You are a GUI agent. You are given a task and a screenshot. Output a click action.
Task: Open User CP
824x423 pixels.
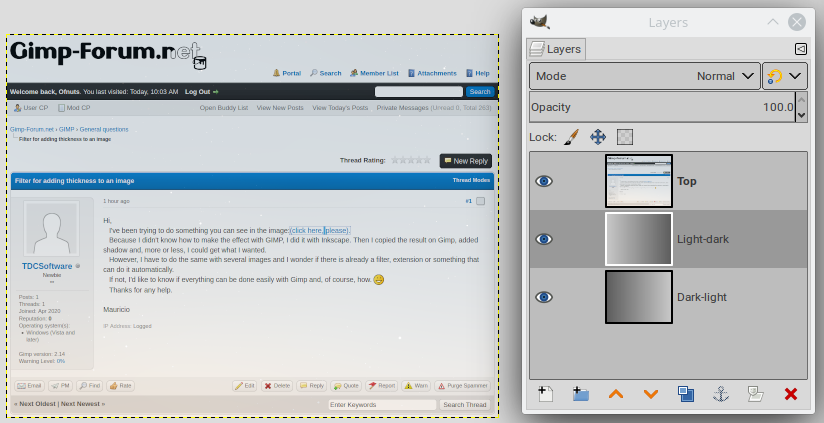(31, 108)
